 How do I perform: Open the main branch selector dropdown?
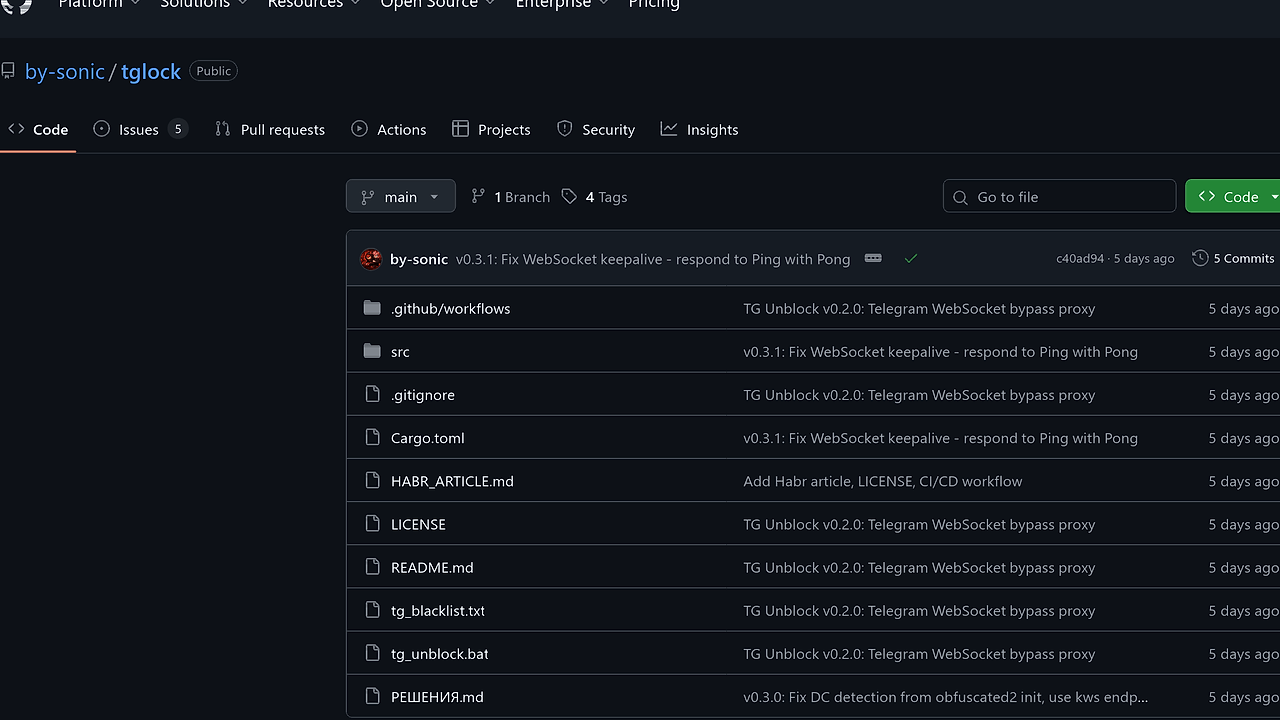pyautogui.click(x=401, y=197)
